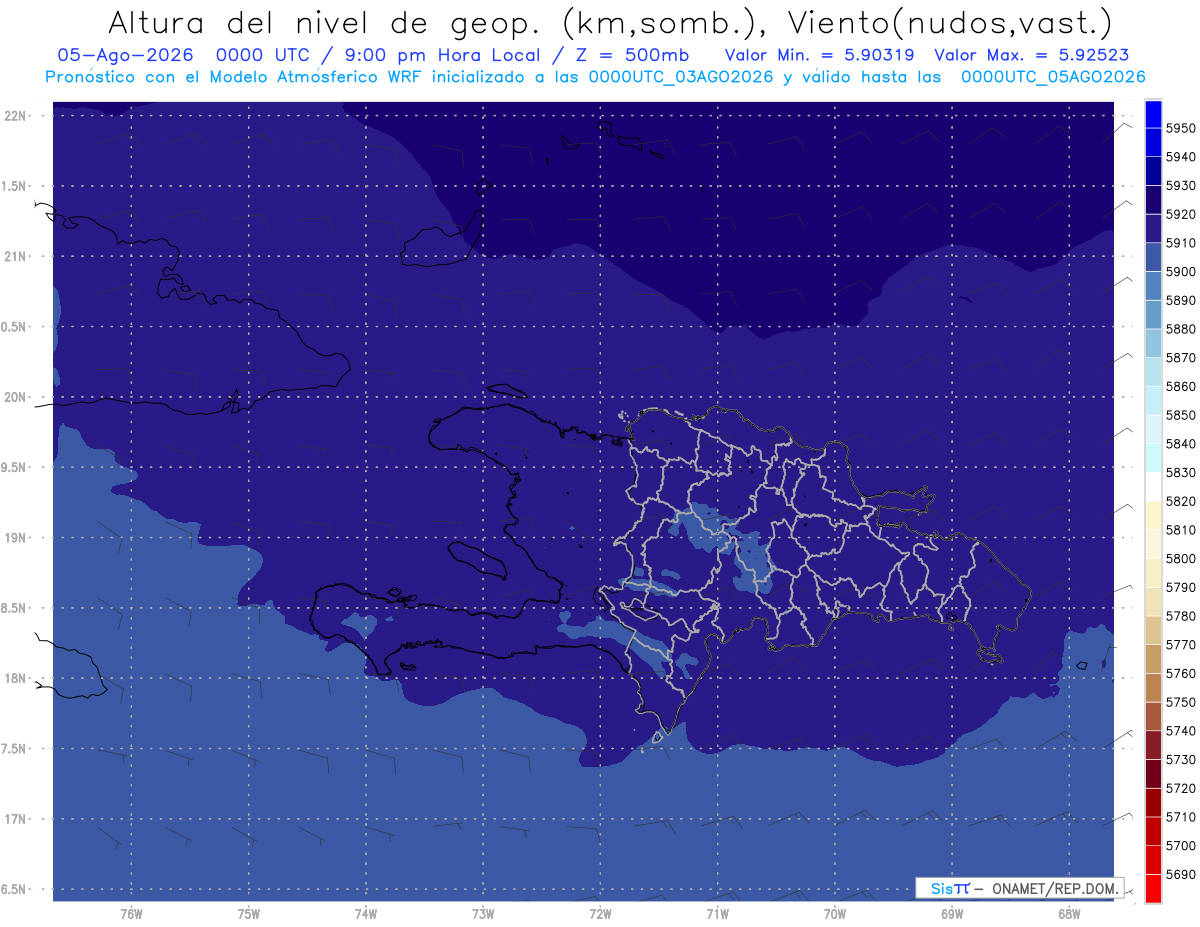The image size is (1200, 927).
Task: Click the 17N latitude label
Action: point(15,820)
